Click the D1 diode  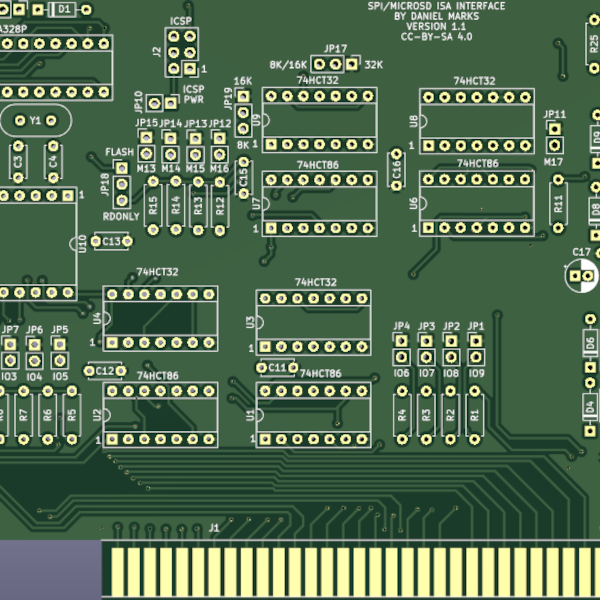pos(63,9)
